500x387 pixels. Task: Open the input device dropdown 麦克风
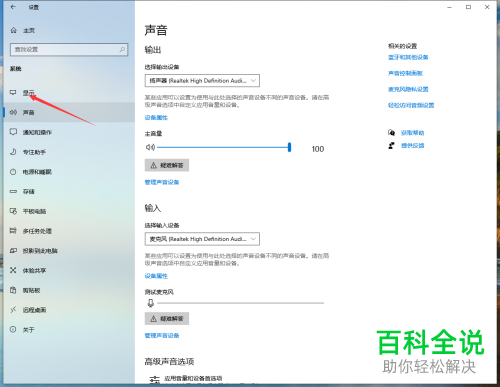[202, 239]
